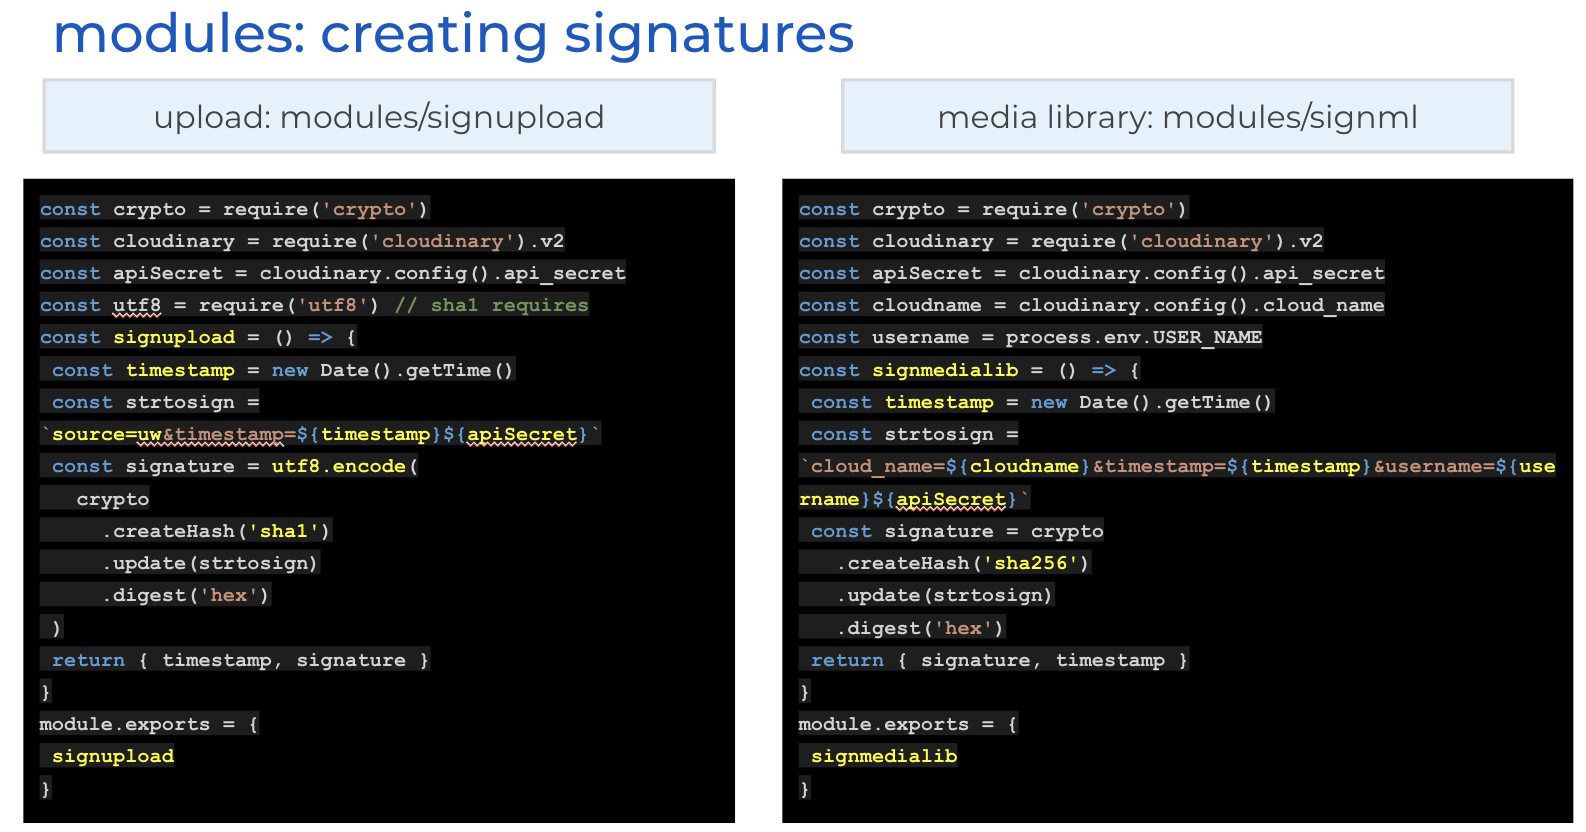
Task: Click the '// sha1 requires' comment
Action: (491, 305)
